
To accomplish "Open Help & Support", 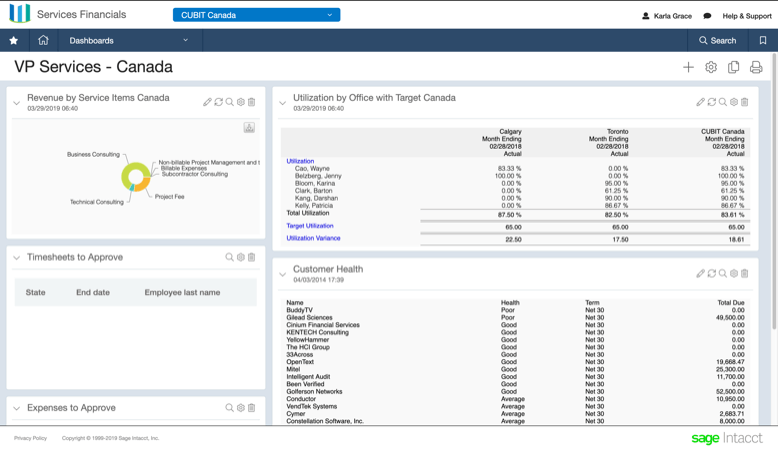I will (746, 16).
